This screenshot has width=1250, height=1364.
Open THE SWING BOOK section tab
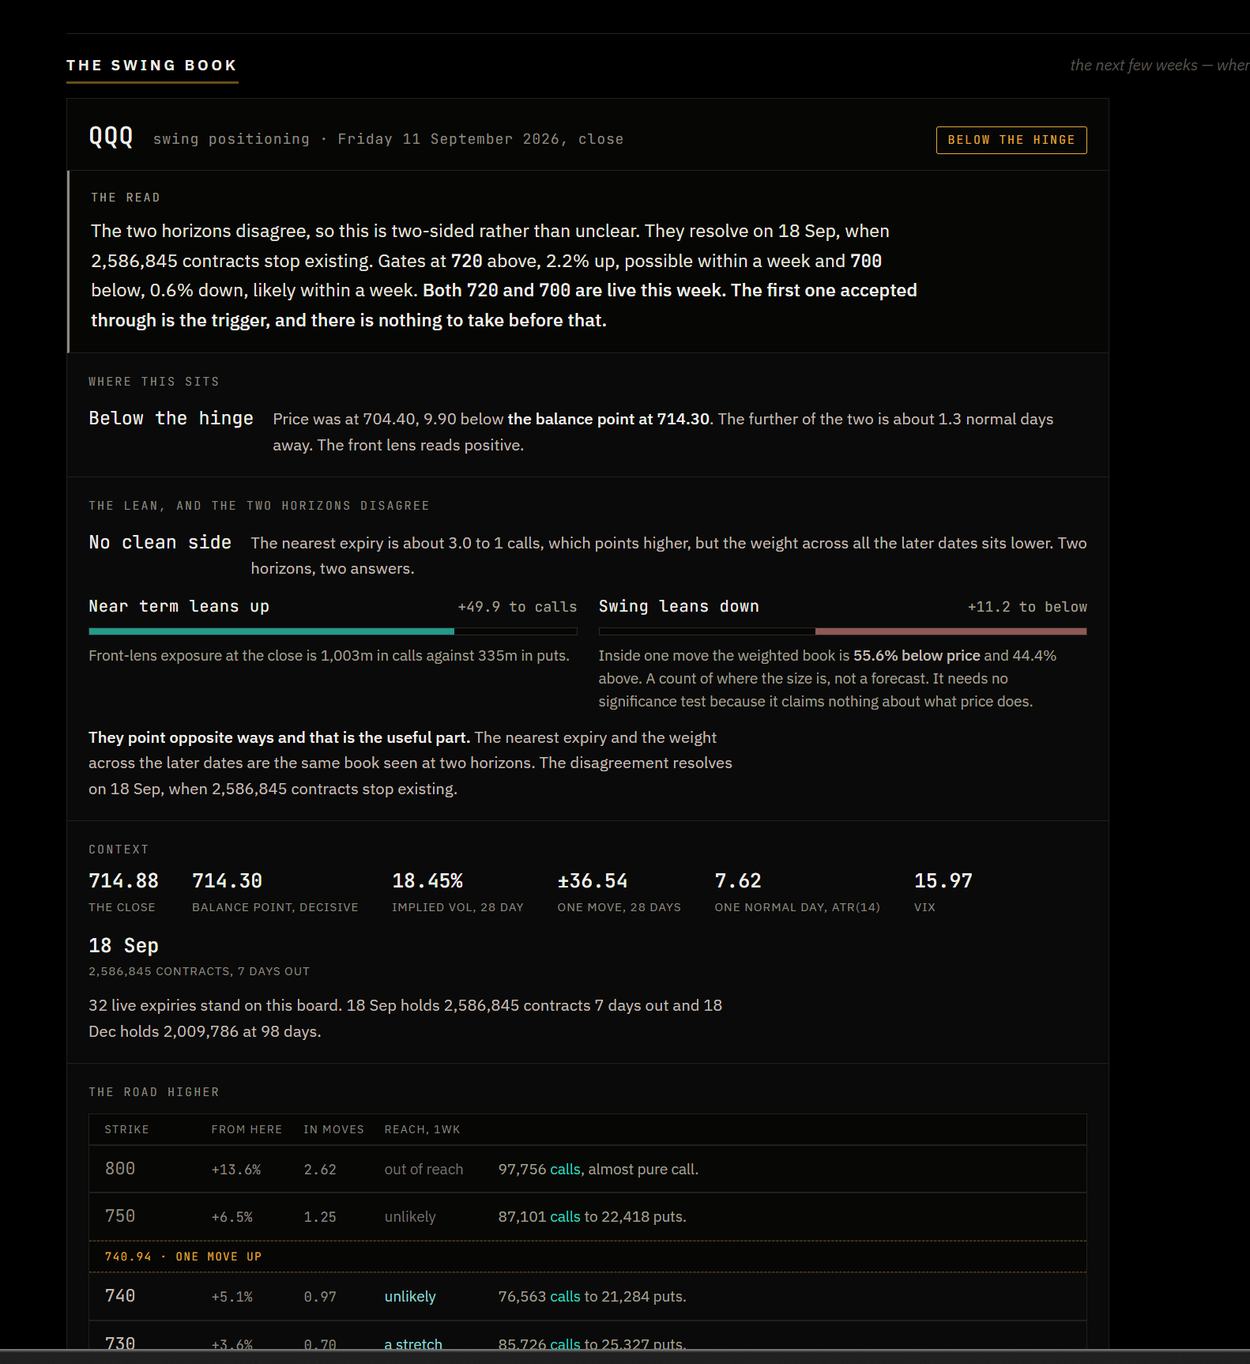(152, 66)
